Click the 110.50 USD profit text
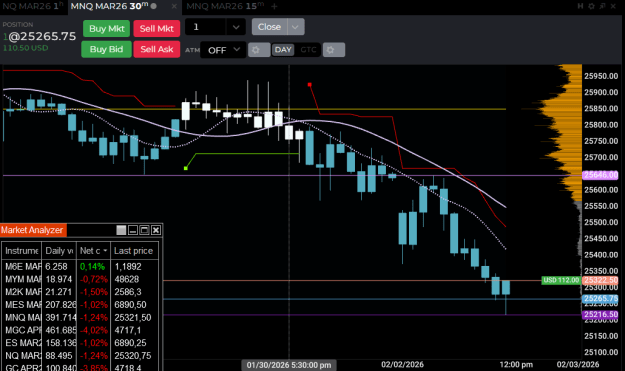Viewport: 625px width, 371px height. pyautogui.click(x=26, y=48)
